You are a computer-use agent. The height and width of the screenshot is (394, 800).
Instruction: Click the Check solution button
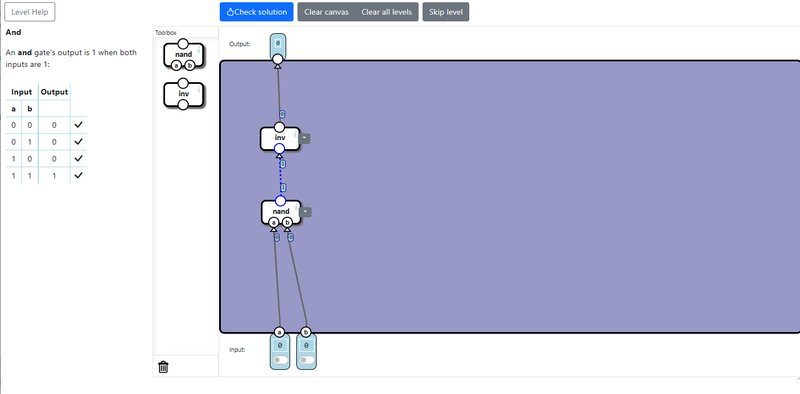256,12
